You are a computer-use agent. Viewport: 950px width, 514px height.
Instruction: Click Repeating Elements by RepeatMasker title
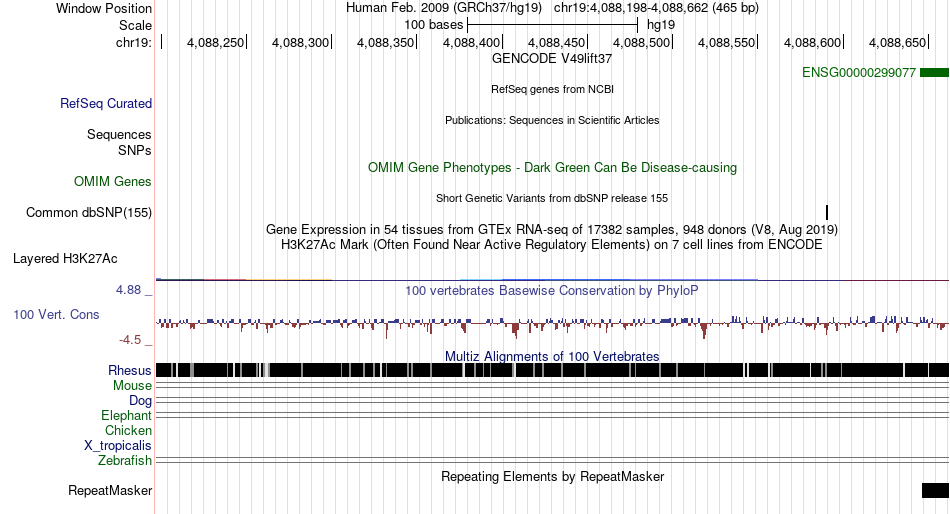coord(552,476)
